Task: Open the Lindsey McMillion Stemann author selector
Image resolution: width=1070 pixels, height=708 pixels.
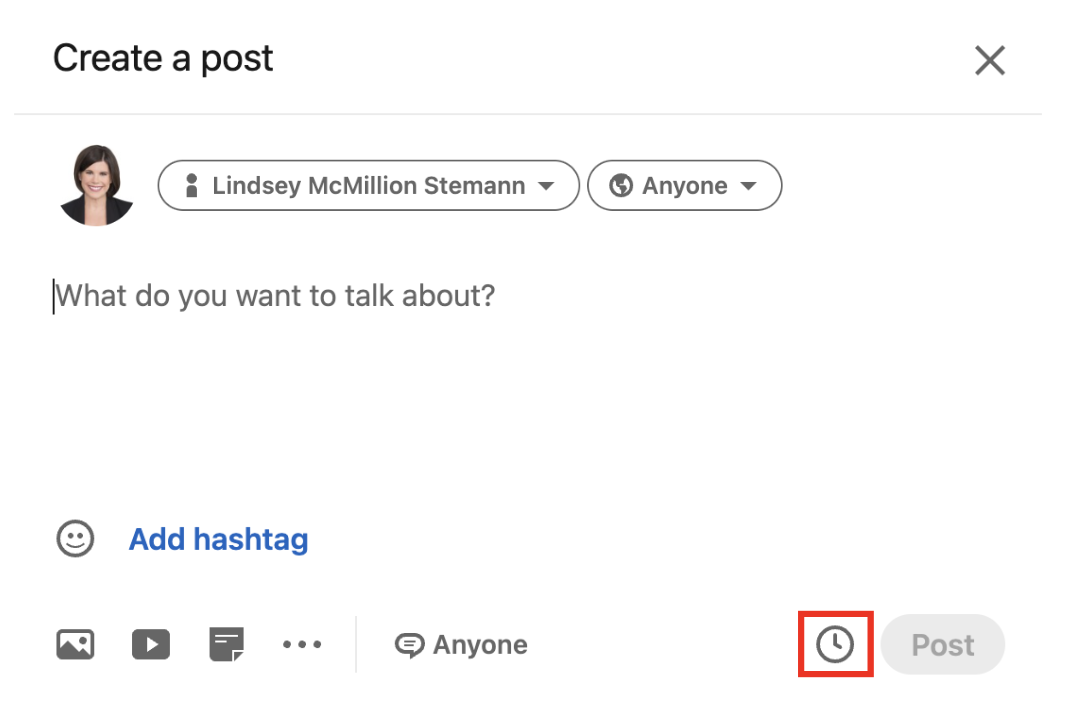Action: click(x=368, y=186)
